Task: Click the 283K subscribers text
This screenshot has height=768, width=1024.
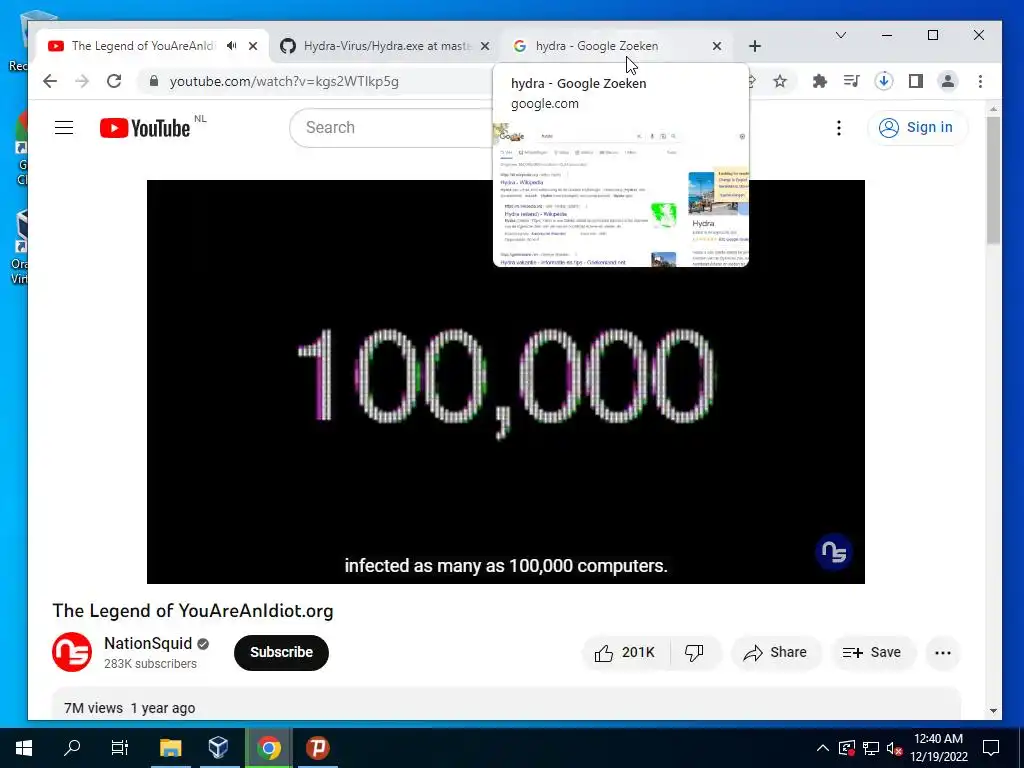Action: tap(150, 664)
